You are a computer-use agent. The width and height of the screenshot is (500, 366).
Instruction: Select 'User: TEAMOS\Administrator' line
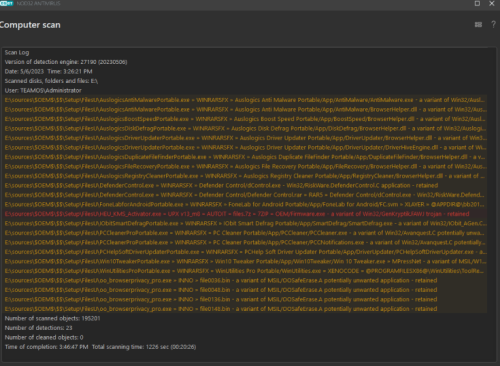pos(43,90)
